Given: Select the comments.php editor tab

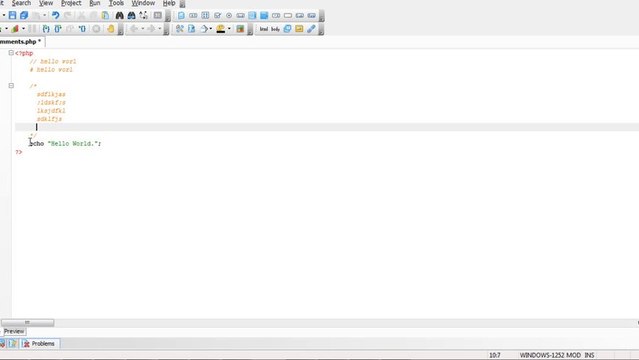Looking at the screenshot, I should pyautogui.click(x=21, y=42).
